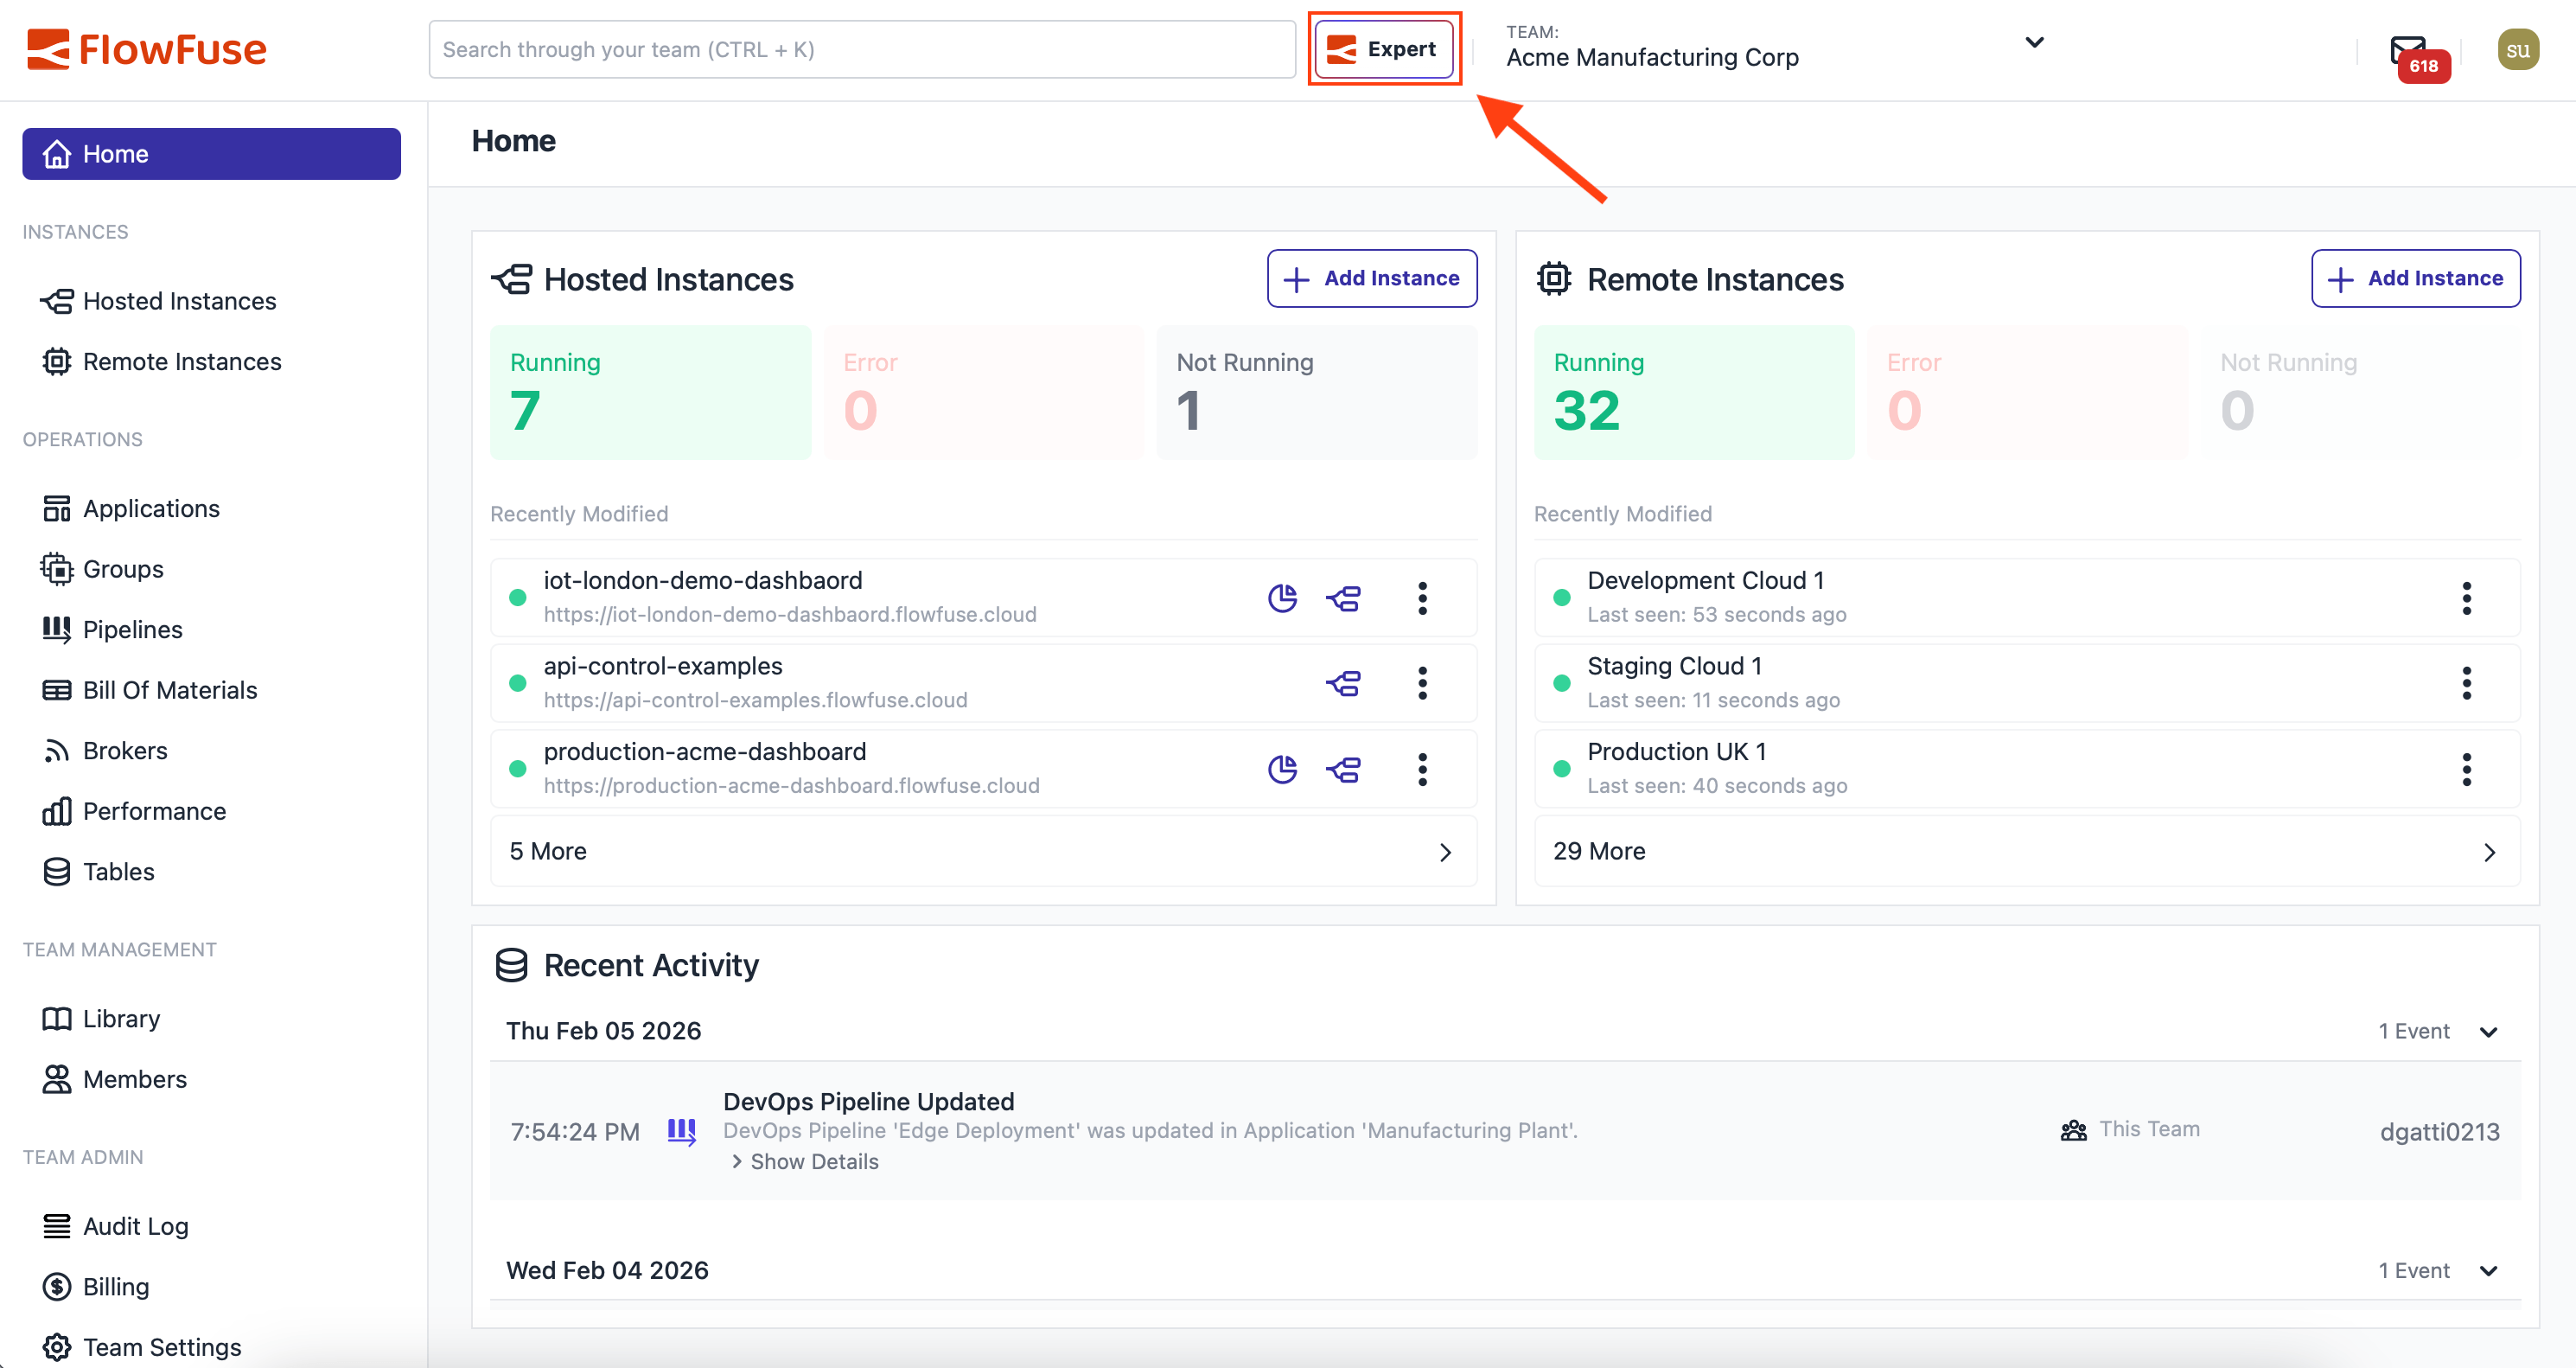Click instance editor icon on api-control-examples
2576x1368 pixels.
pos(1344,683)
